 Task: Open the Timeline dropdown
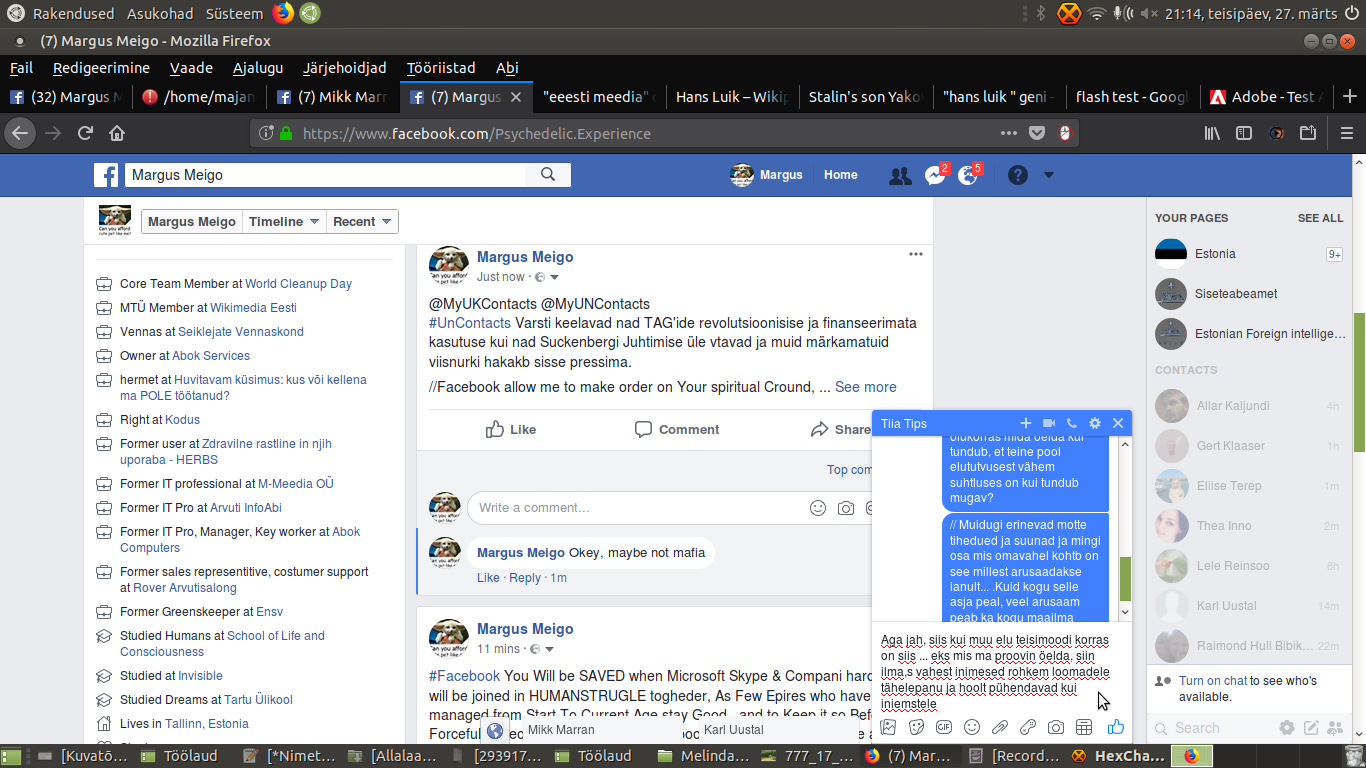coord(284,222)
